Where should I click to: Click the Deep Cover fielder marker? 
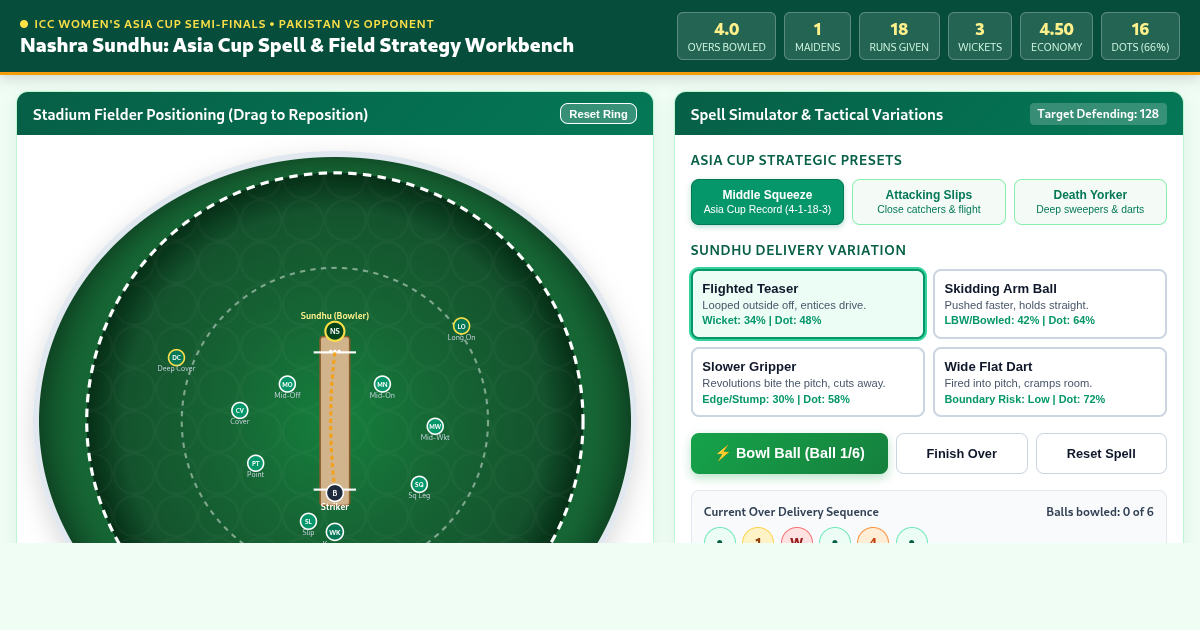click(176, 357)
